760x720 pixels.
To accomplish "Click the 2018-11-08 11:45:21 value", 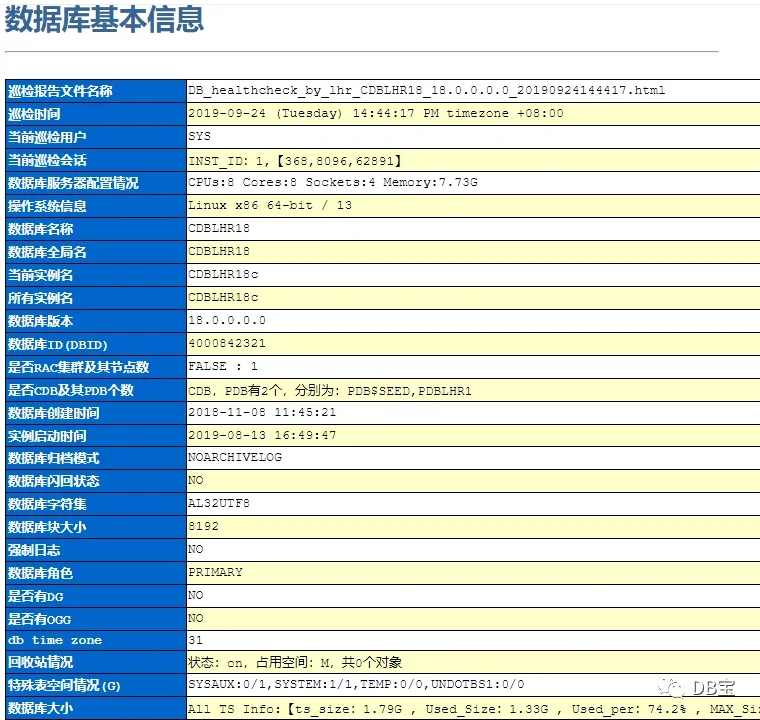I will coord(262,413).
